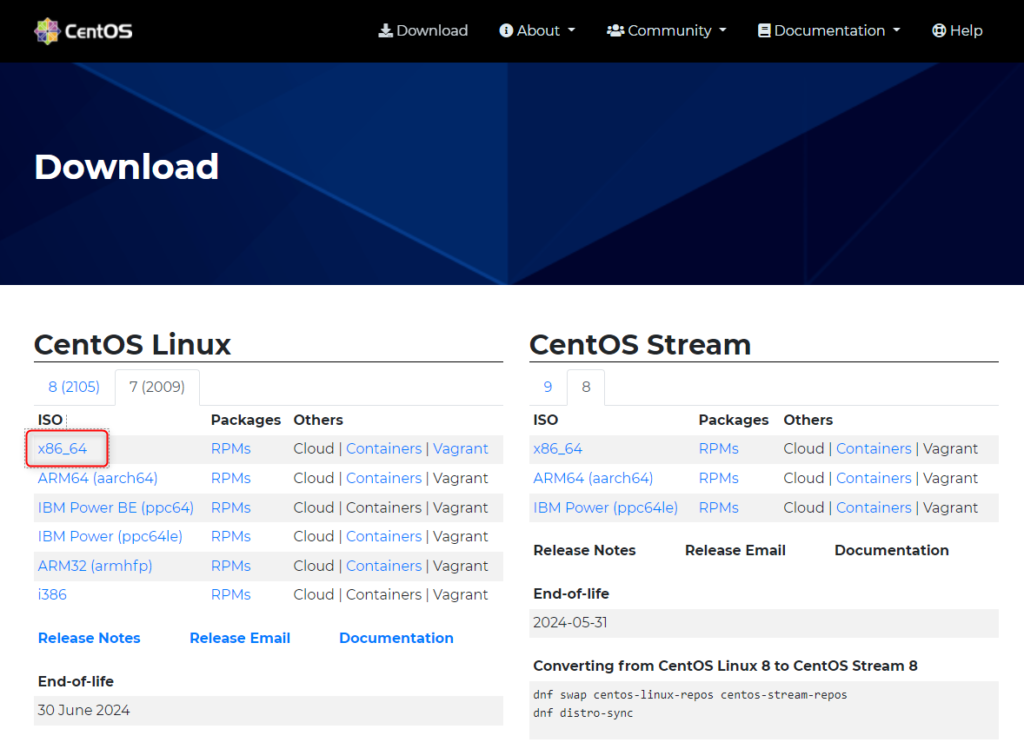Screen dimensions: 1024x749
Task: Expand the Documentation dropdown in the navbar
Action: coord(829,31)
